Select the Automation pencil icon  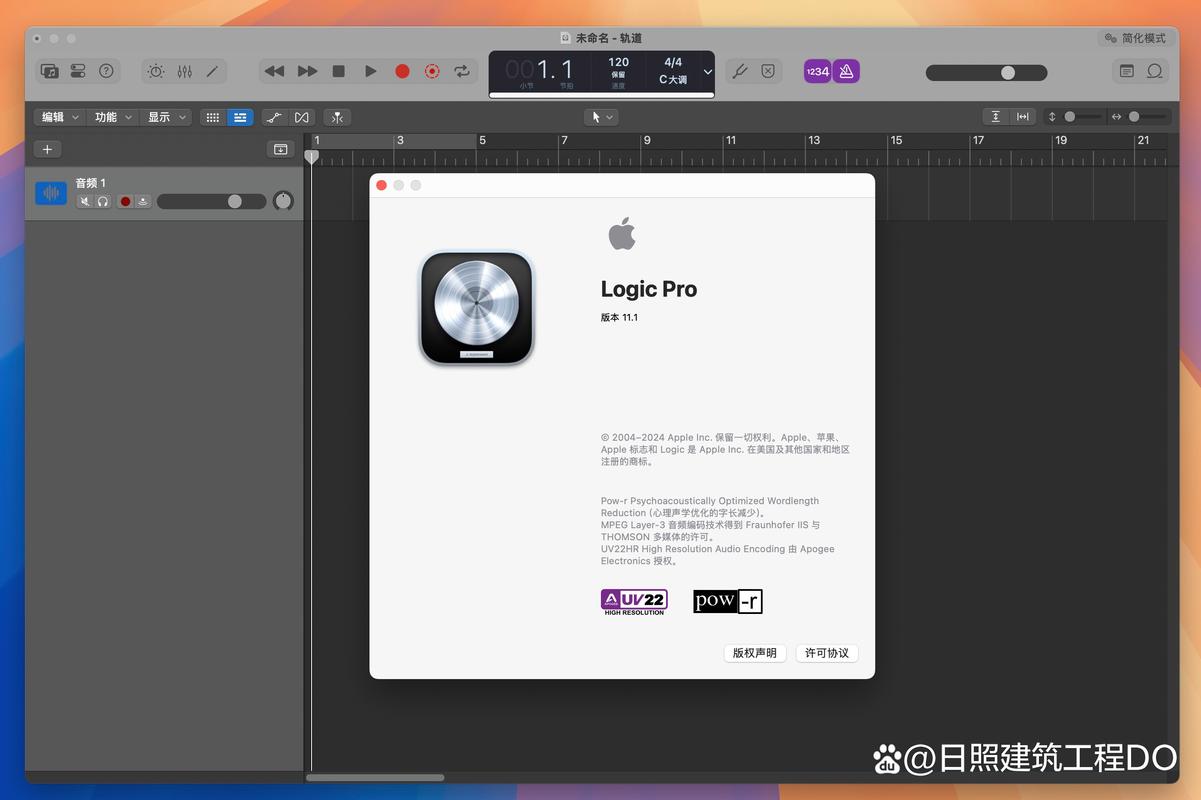pos(212,71)
